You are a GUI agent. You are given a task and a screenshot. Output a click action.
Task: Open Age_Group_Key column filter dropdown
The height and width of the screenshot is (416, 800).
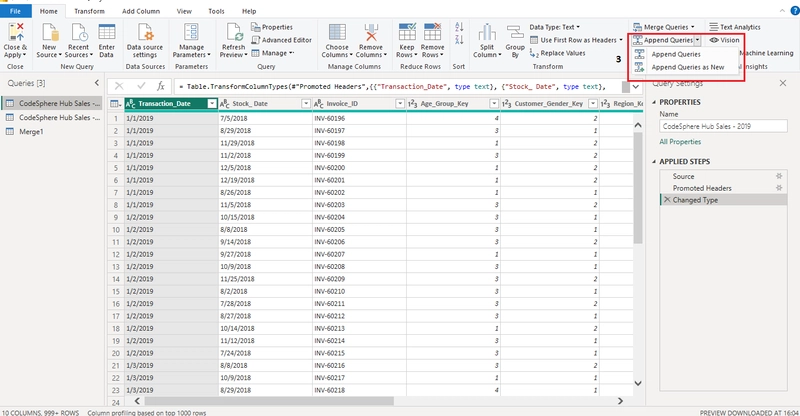pos(494,104)
